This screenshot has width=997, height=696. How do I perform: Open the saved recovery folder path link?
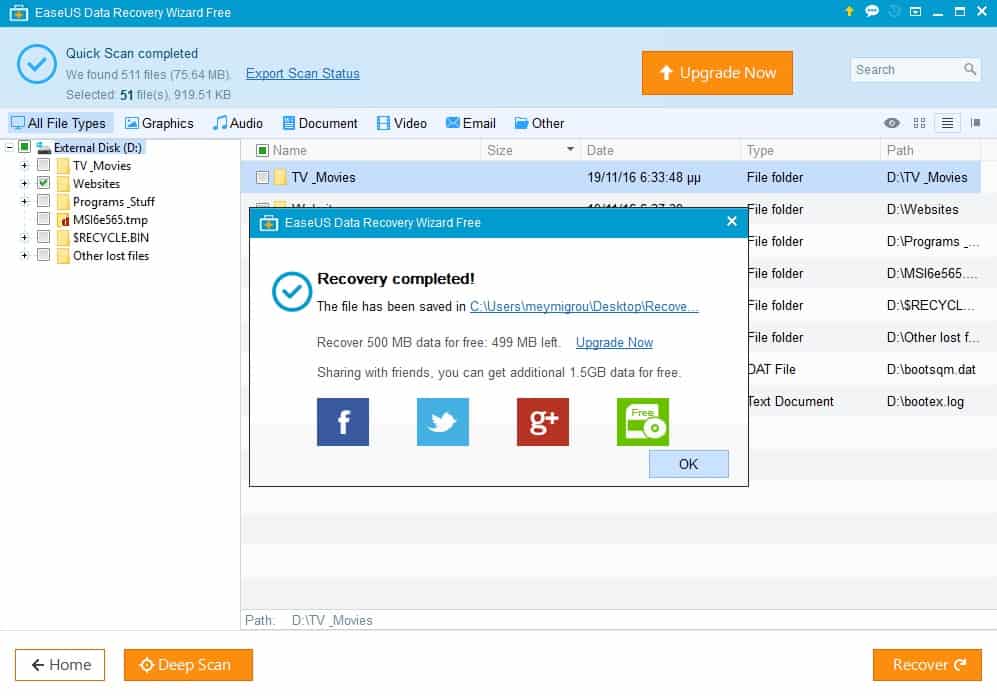[584, 306]
